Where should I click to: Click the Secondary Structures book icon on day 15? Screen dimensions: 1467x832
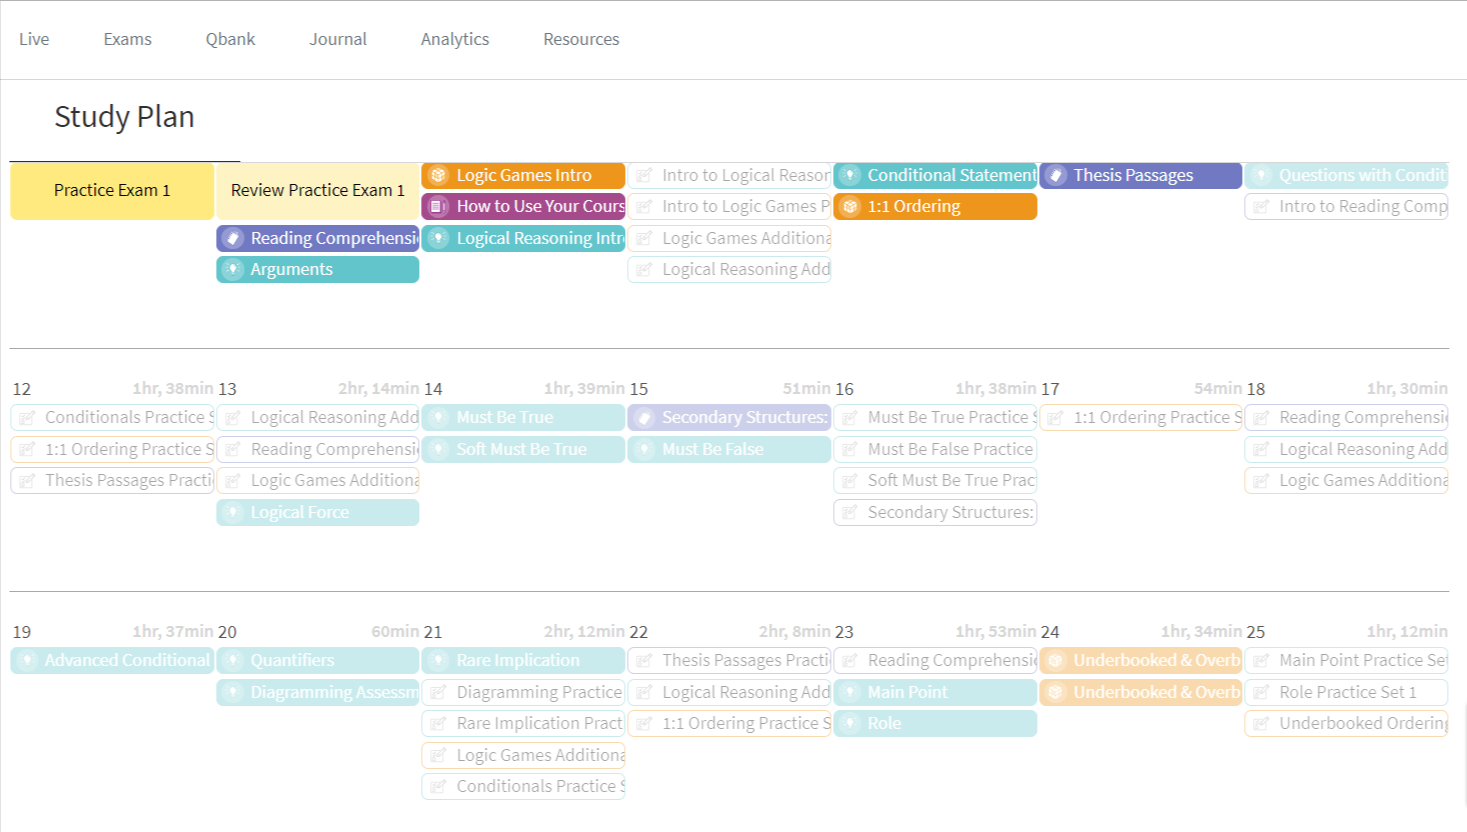point(644,418)
